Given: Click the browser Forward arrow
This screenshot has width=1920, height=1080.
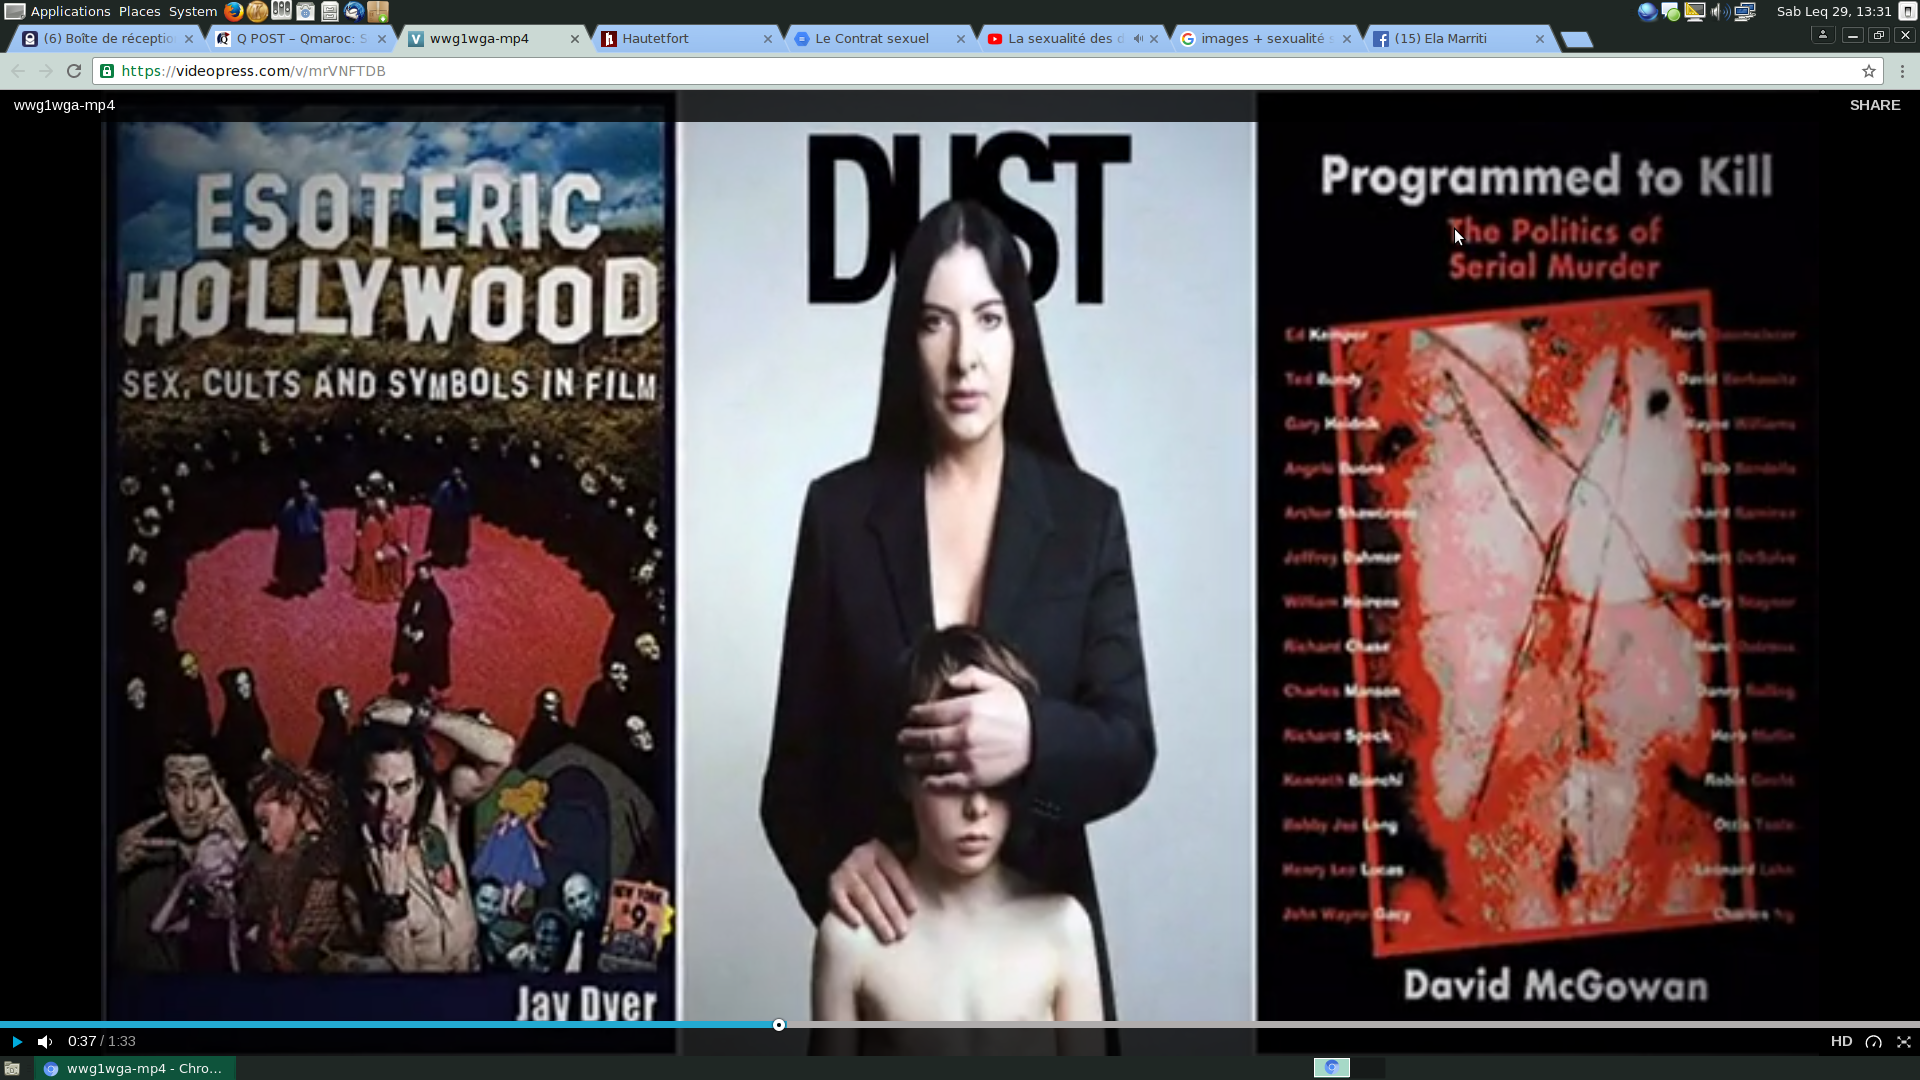Looking at the screenshot, I should coord(45,71).
